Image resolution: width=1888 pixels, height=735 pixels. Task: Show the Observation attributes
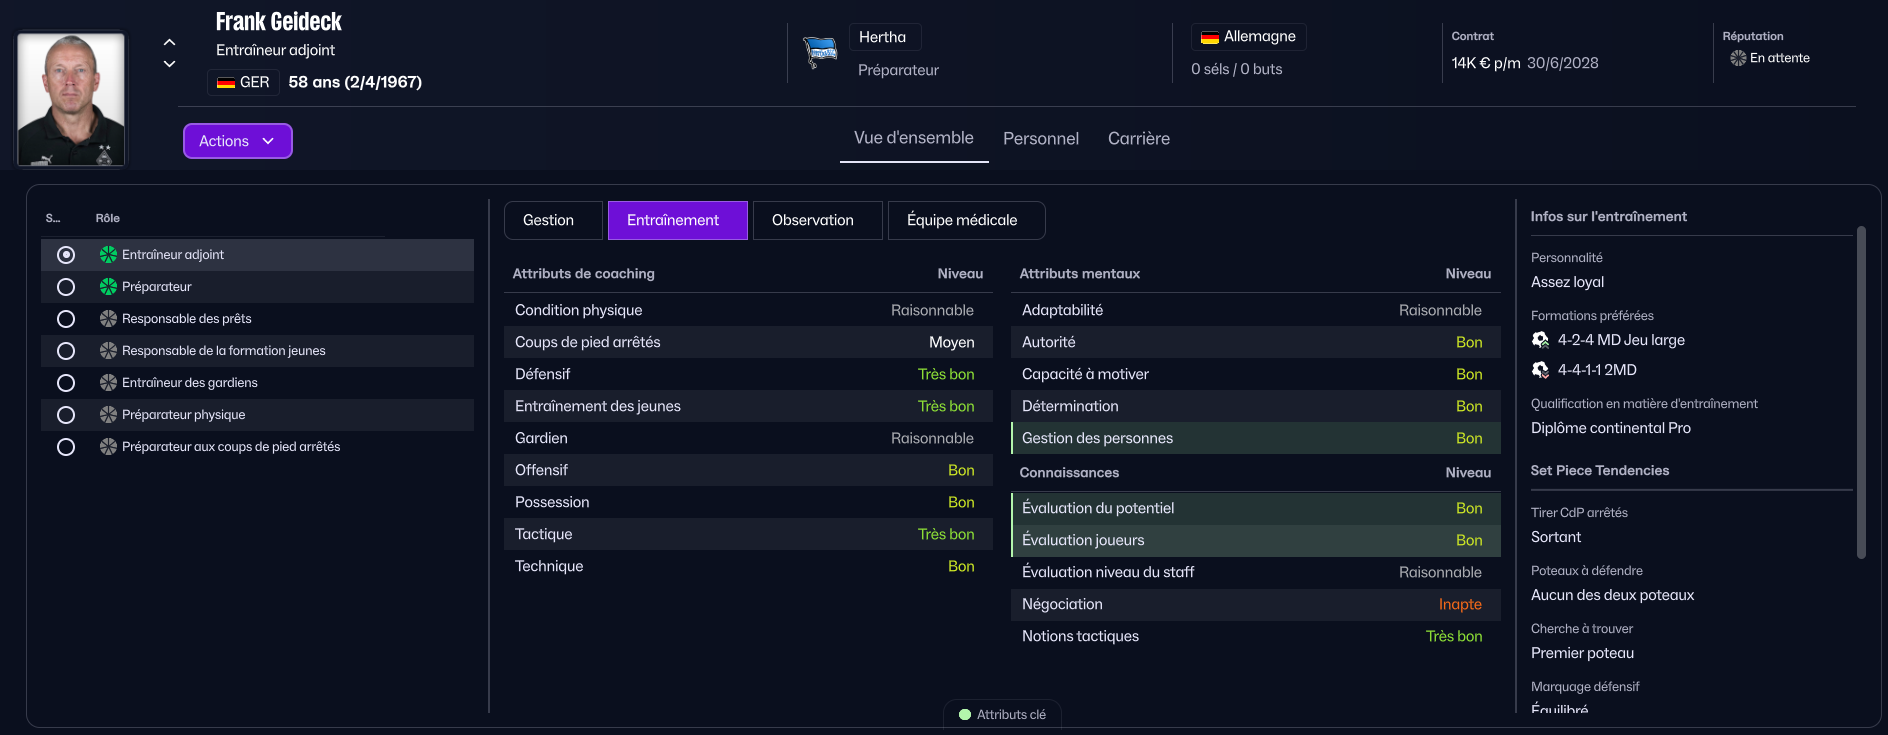812,220
